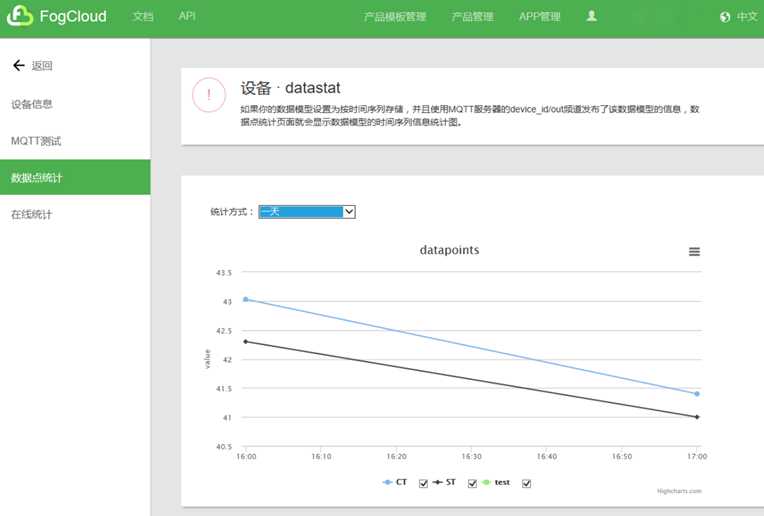Uncheck the test series checkbox
This screenshot has width=764, height=516.
point(526,483)
